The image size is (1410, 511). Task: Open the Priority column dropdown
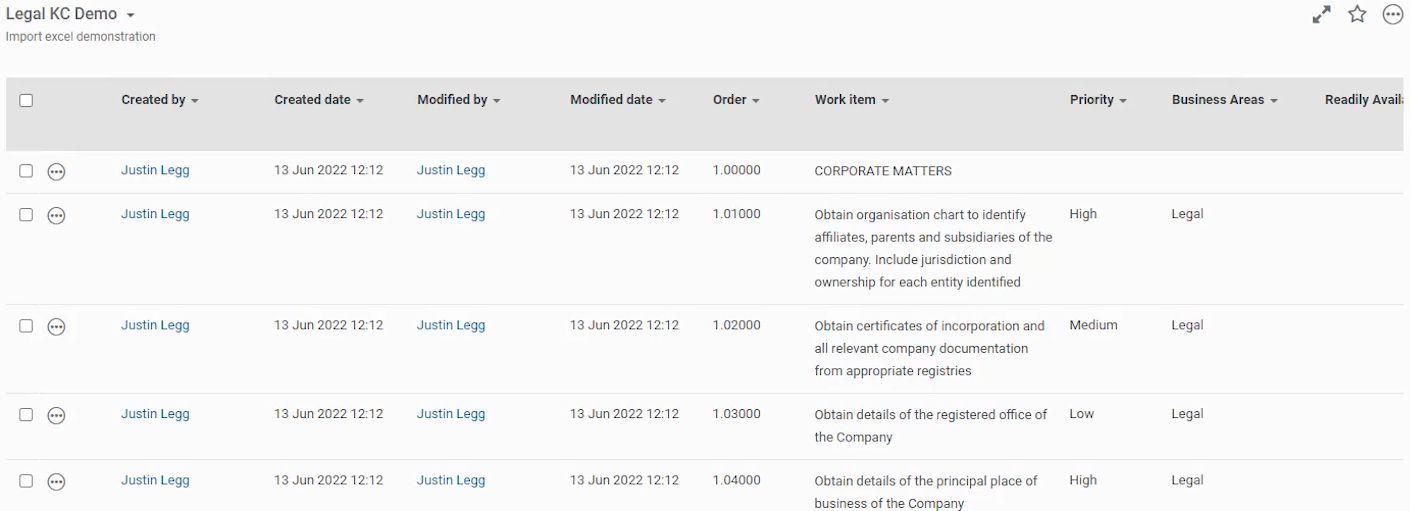1123,101
